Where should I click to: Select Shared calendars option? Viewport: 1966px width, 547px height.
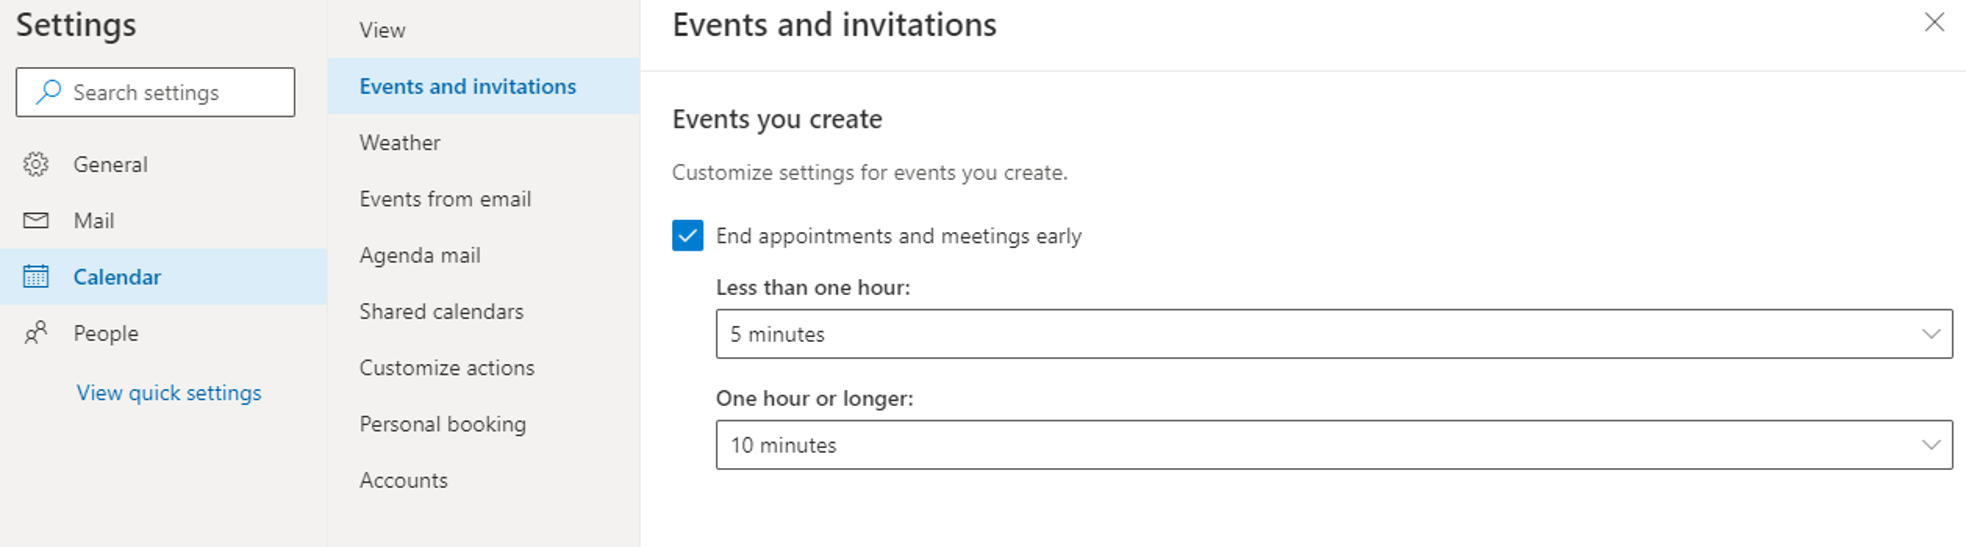click(441, 312)
